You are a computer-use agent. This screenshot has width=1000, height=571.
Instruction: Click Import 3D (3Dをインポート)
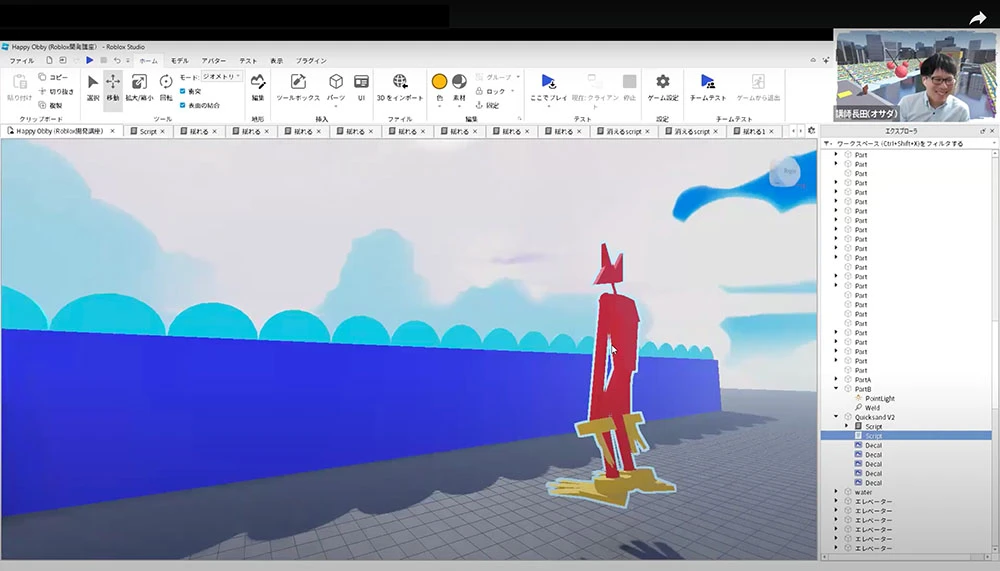tap(400, 87)
